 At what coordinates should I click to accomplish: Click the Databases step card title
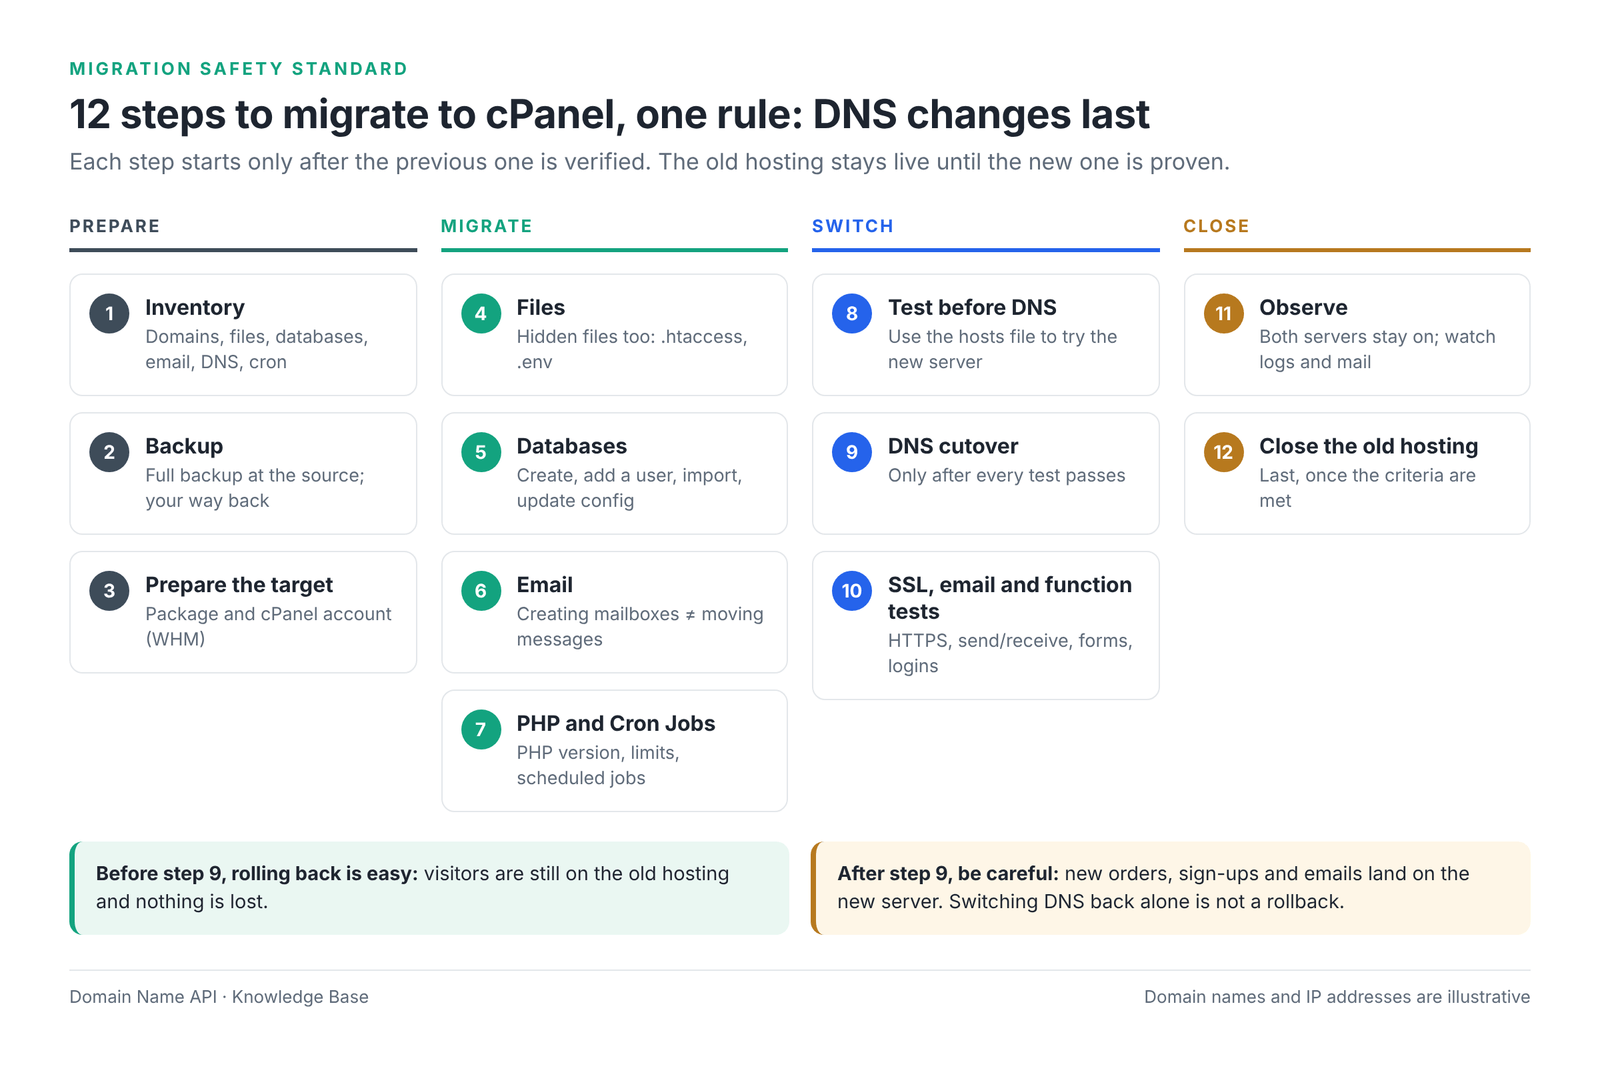[572, 446]
